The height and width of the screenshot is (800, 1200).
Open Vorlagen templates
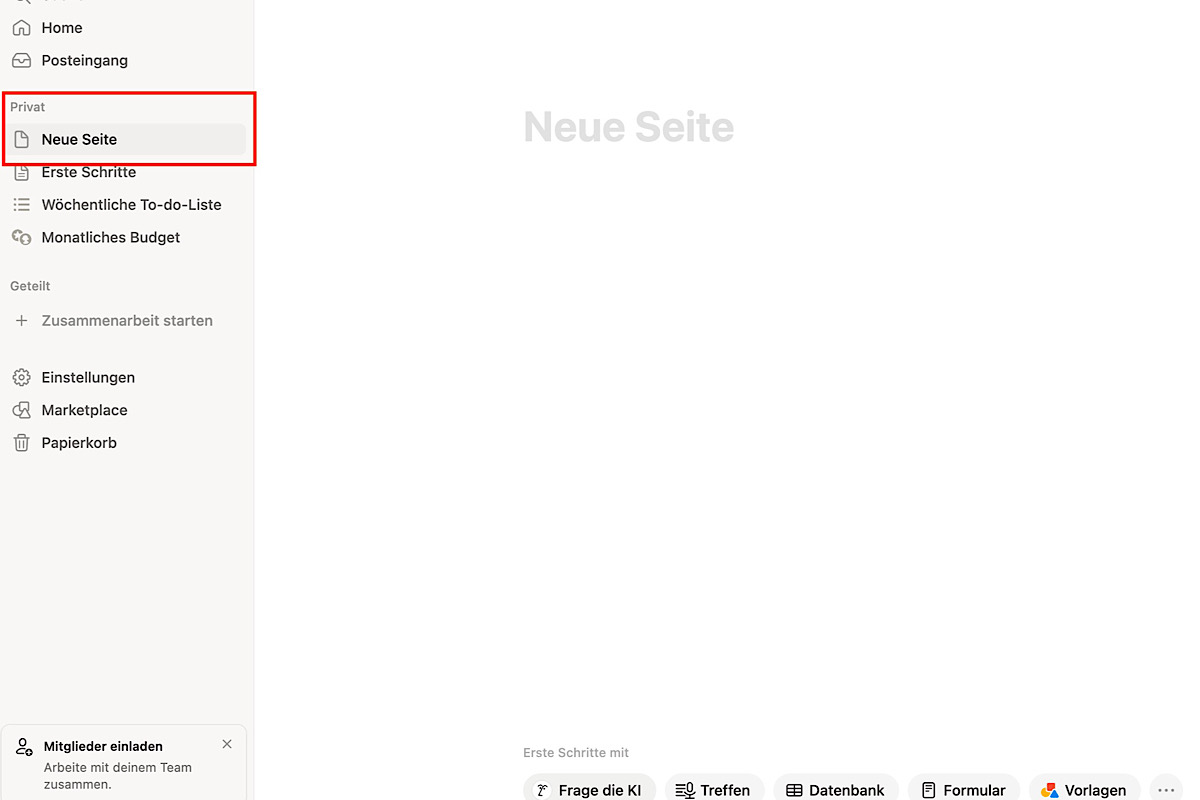coord(1084,789)
